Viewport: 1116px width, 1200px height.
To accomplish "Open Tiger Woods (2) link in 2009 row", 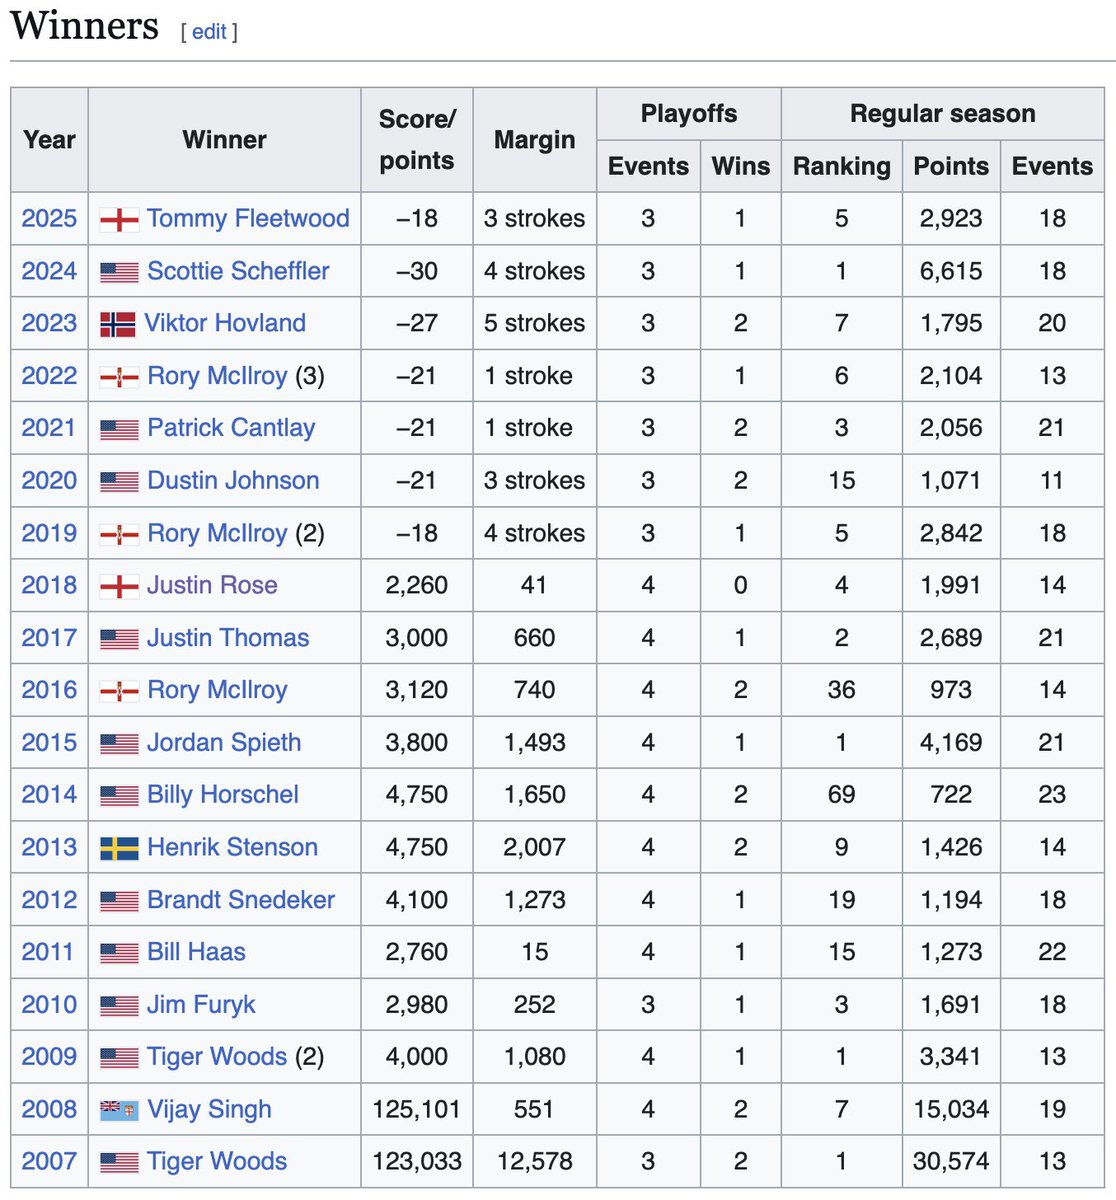I will [x=217, y=1057].
